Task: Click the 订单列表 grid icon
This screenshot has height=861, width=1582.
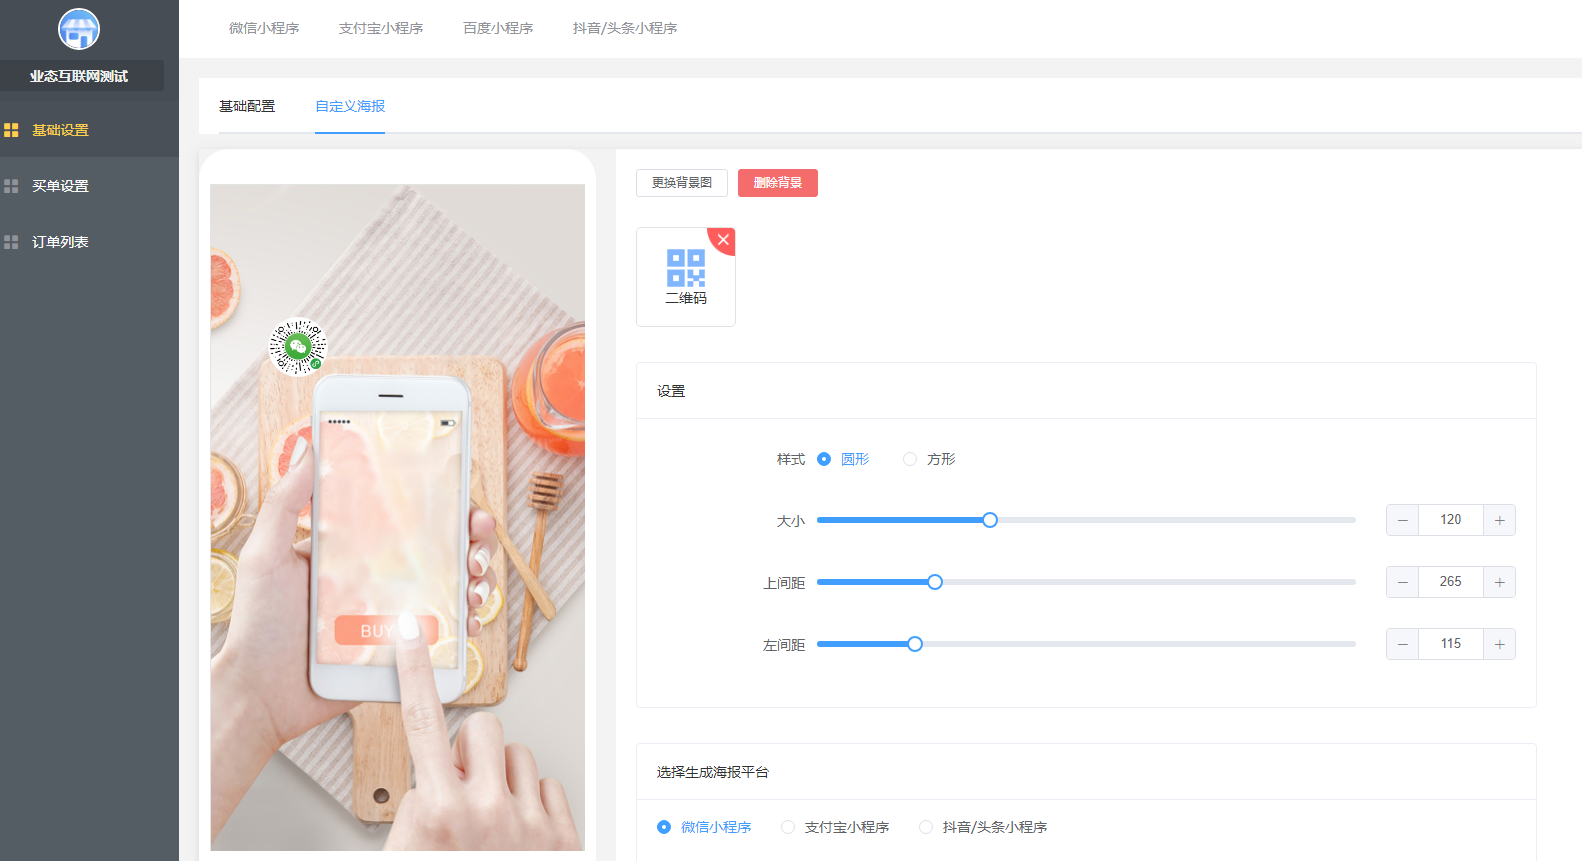Action: 11,242
